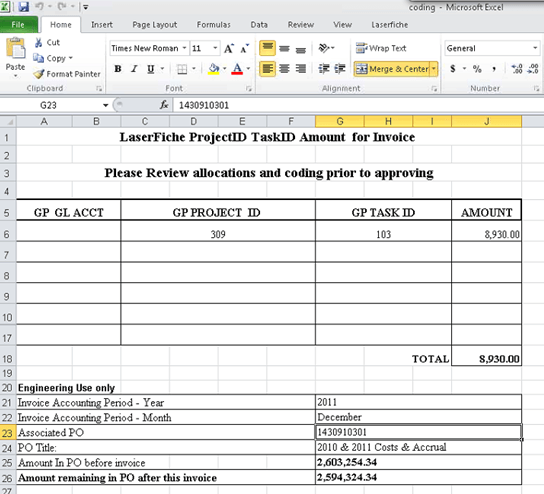Click Decrease Decimal icon
This screenshot has width=544, height=494.
pos(533,69)
